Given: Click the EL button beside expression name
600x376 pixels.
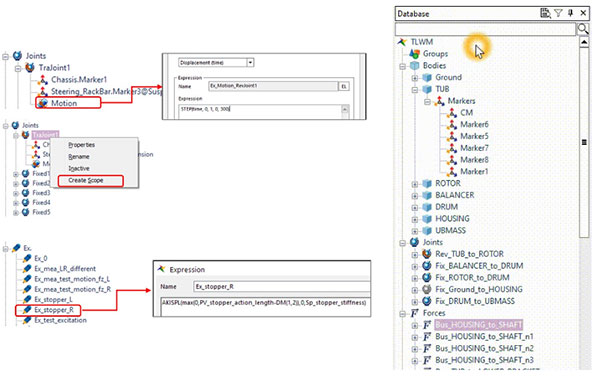Looking at the screenshot, I should tap(344, 86).
